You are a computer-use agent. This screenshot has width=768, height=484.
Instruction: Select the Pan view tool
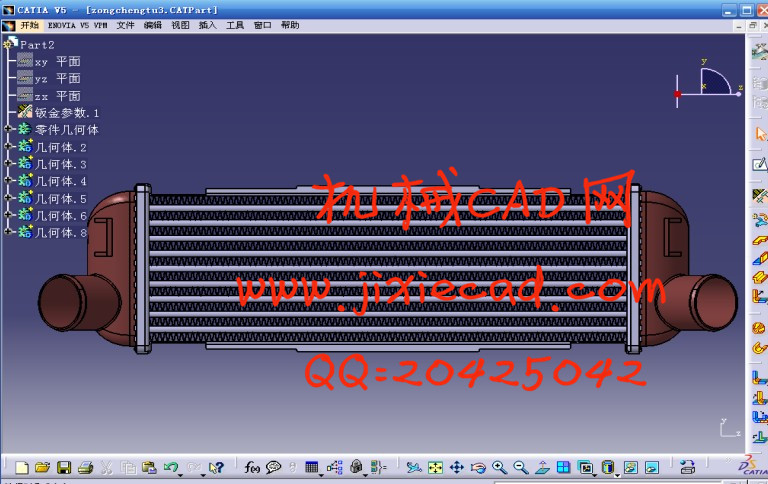coord(456,467)
